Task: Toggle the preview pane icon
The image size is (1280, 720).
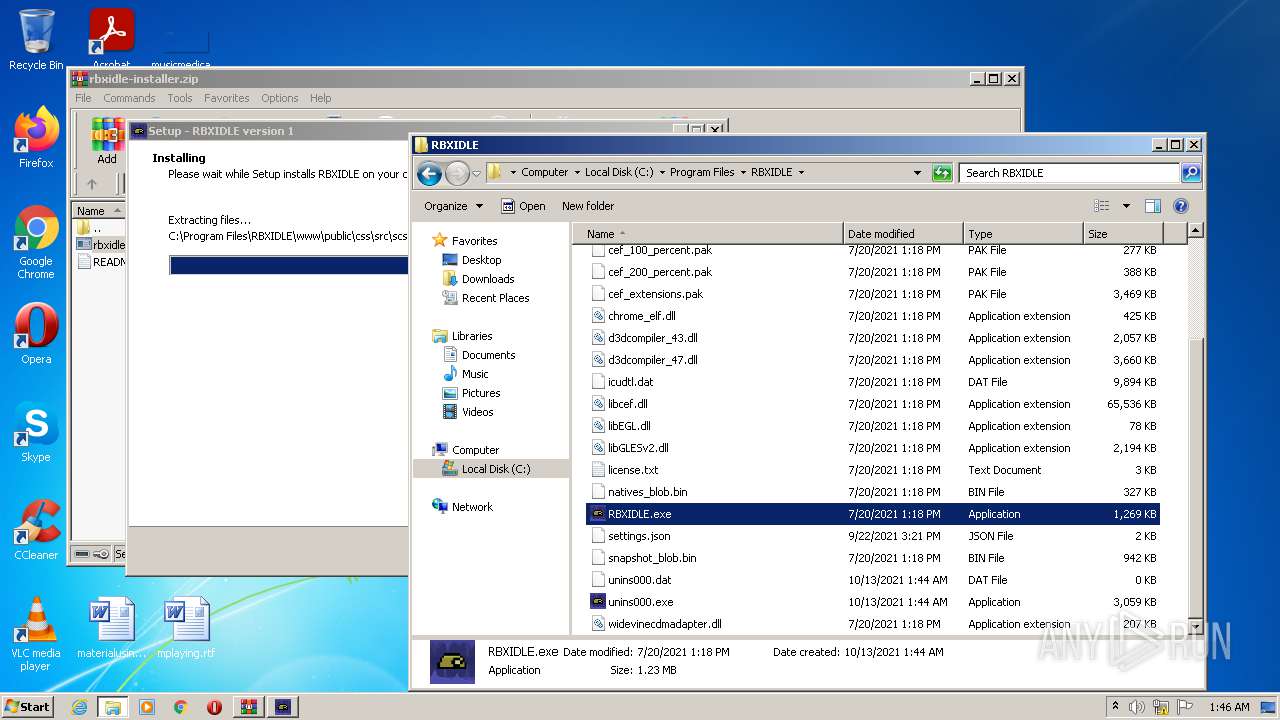Action: click(1152, 206)
